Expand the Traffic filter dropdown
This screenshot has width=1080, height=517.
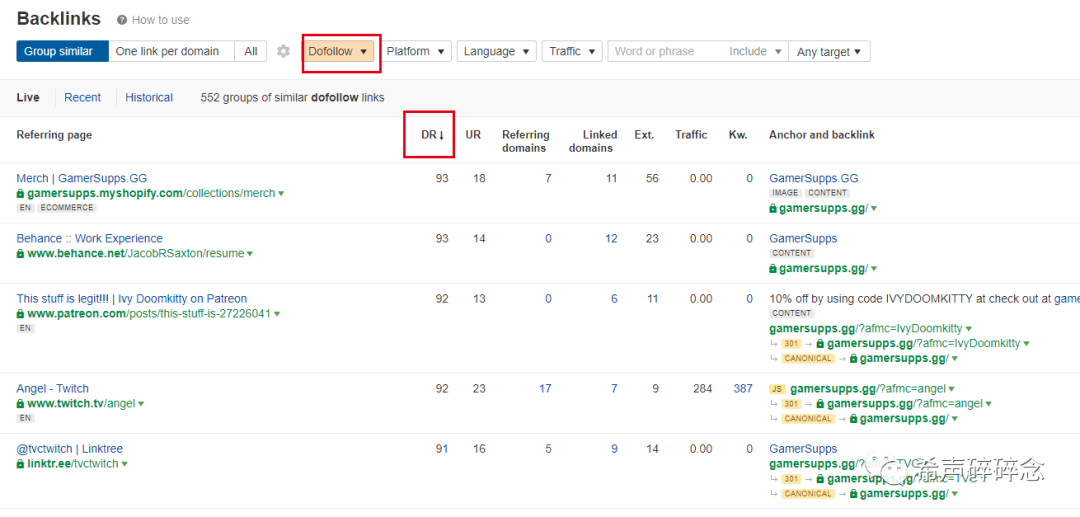tap(572, 51)
